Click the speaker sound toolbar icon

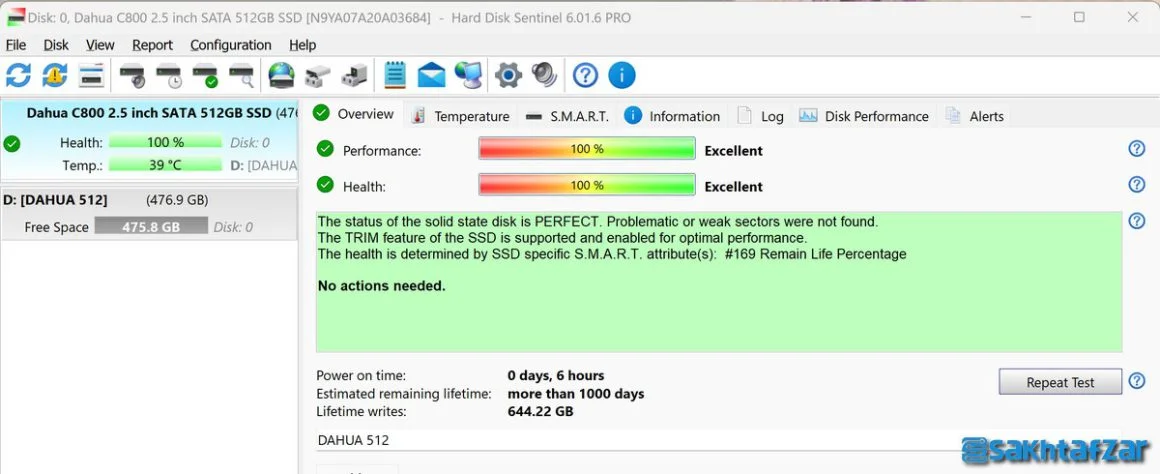tap(544, 75)
